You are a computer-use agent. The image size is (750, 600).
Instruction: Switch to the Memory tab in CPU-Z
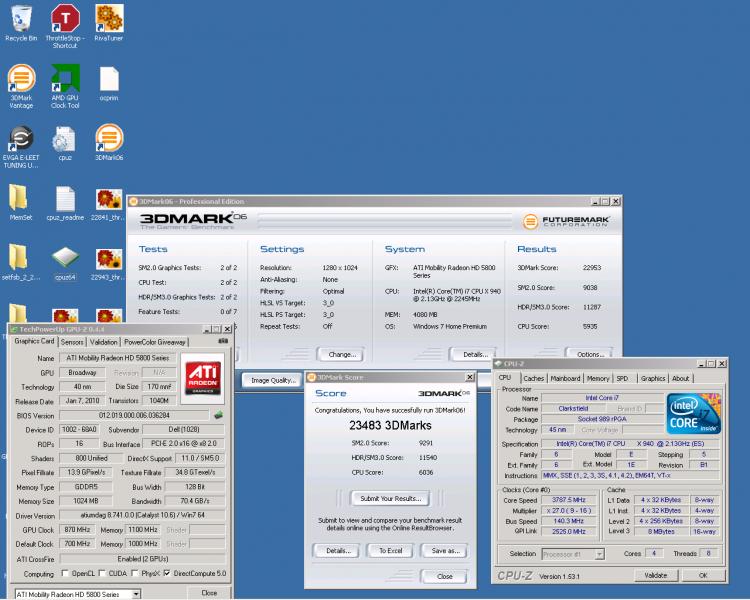(598, 378)
